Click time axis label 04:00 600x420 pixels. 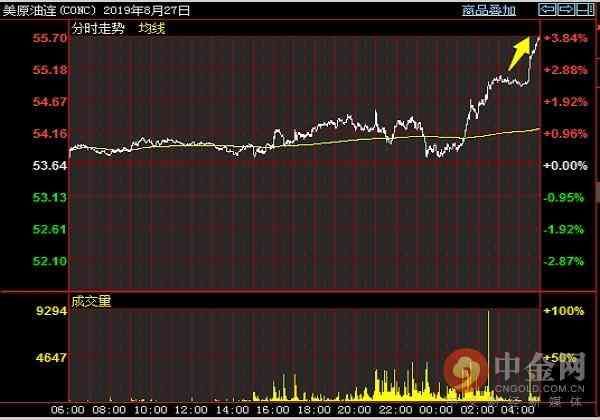(x=518, y=410)
